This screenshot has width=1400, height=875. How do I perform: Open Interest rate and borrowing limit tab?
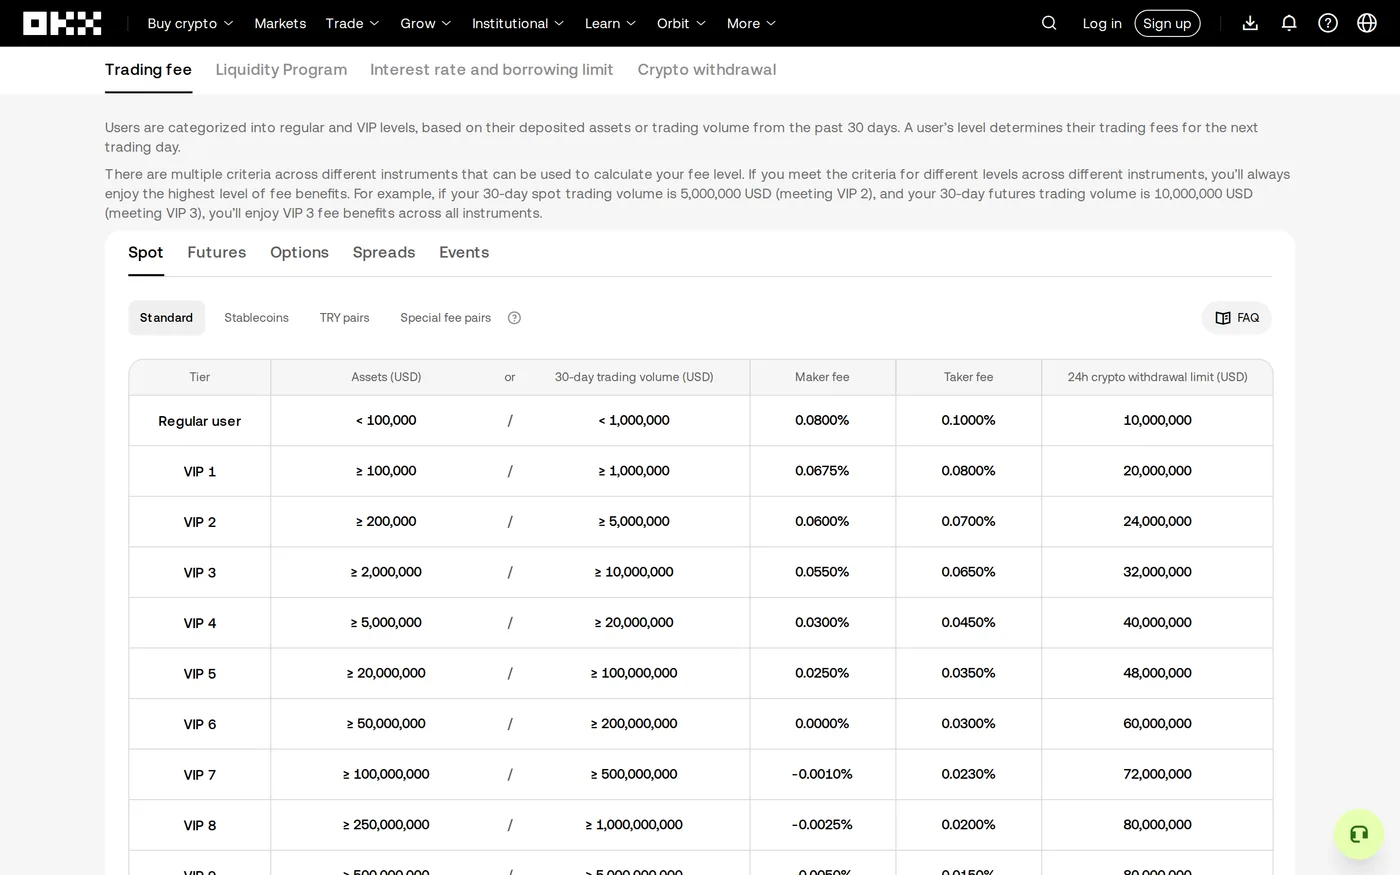tap(491, 69)
